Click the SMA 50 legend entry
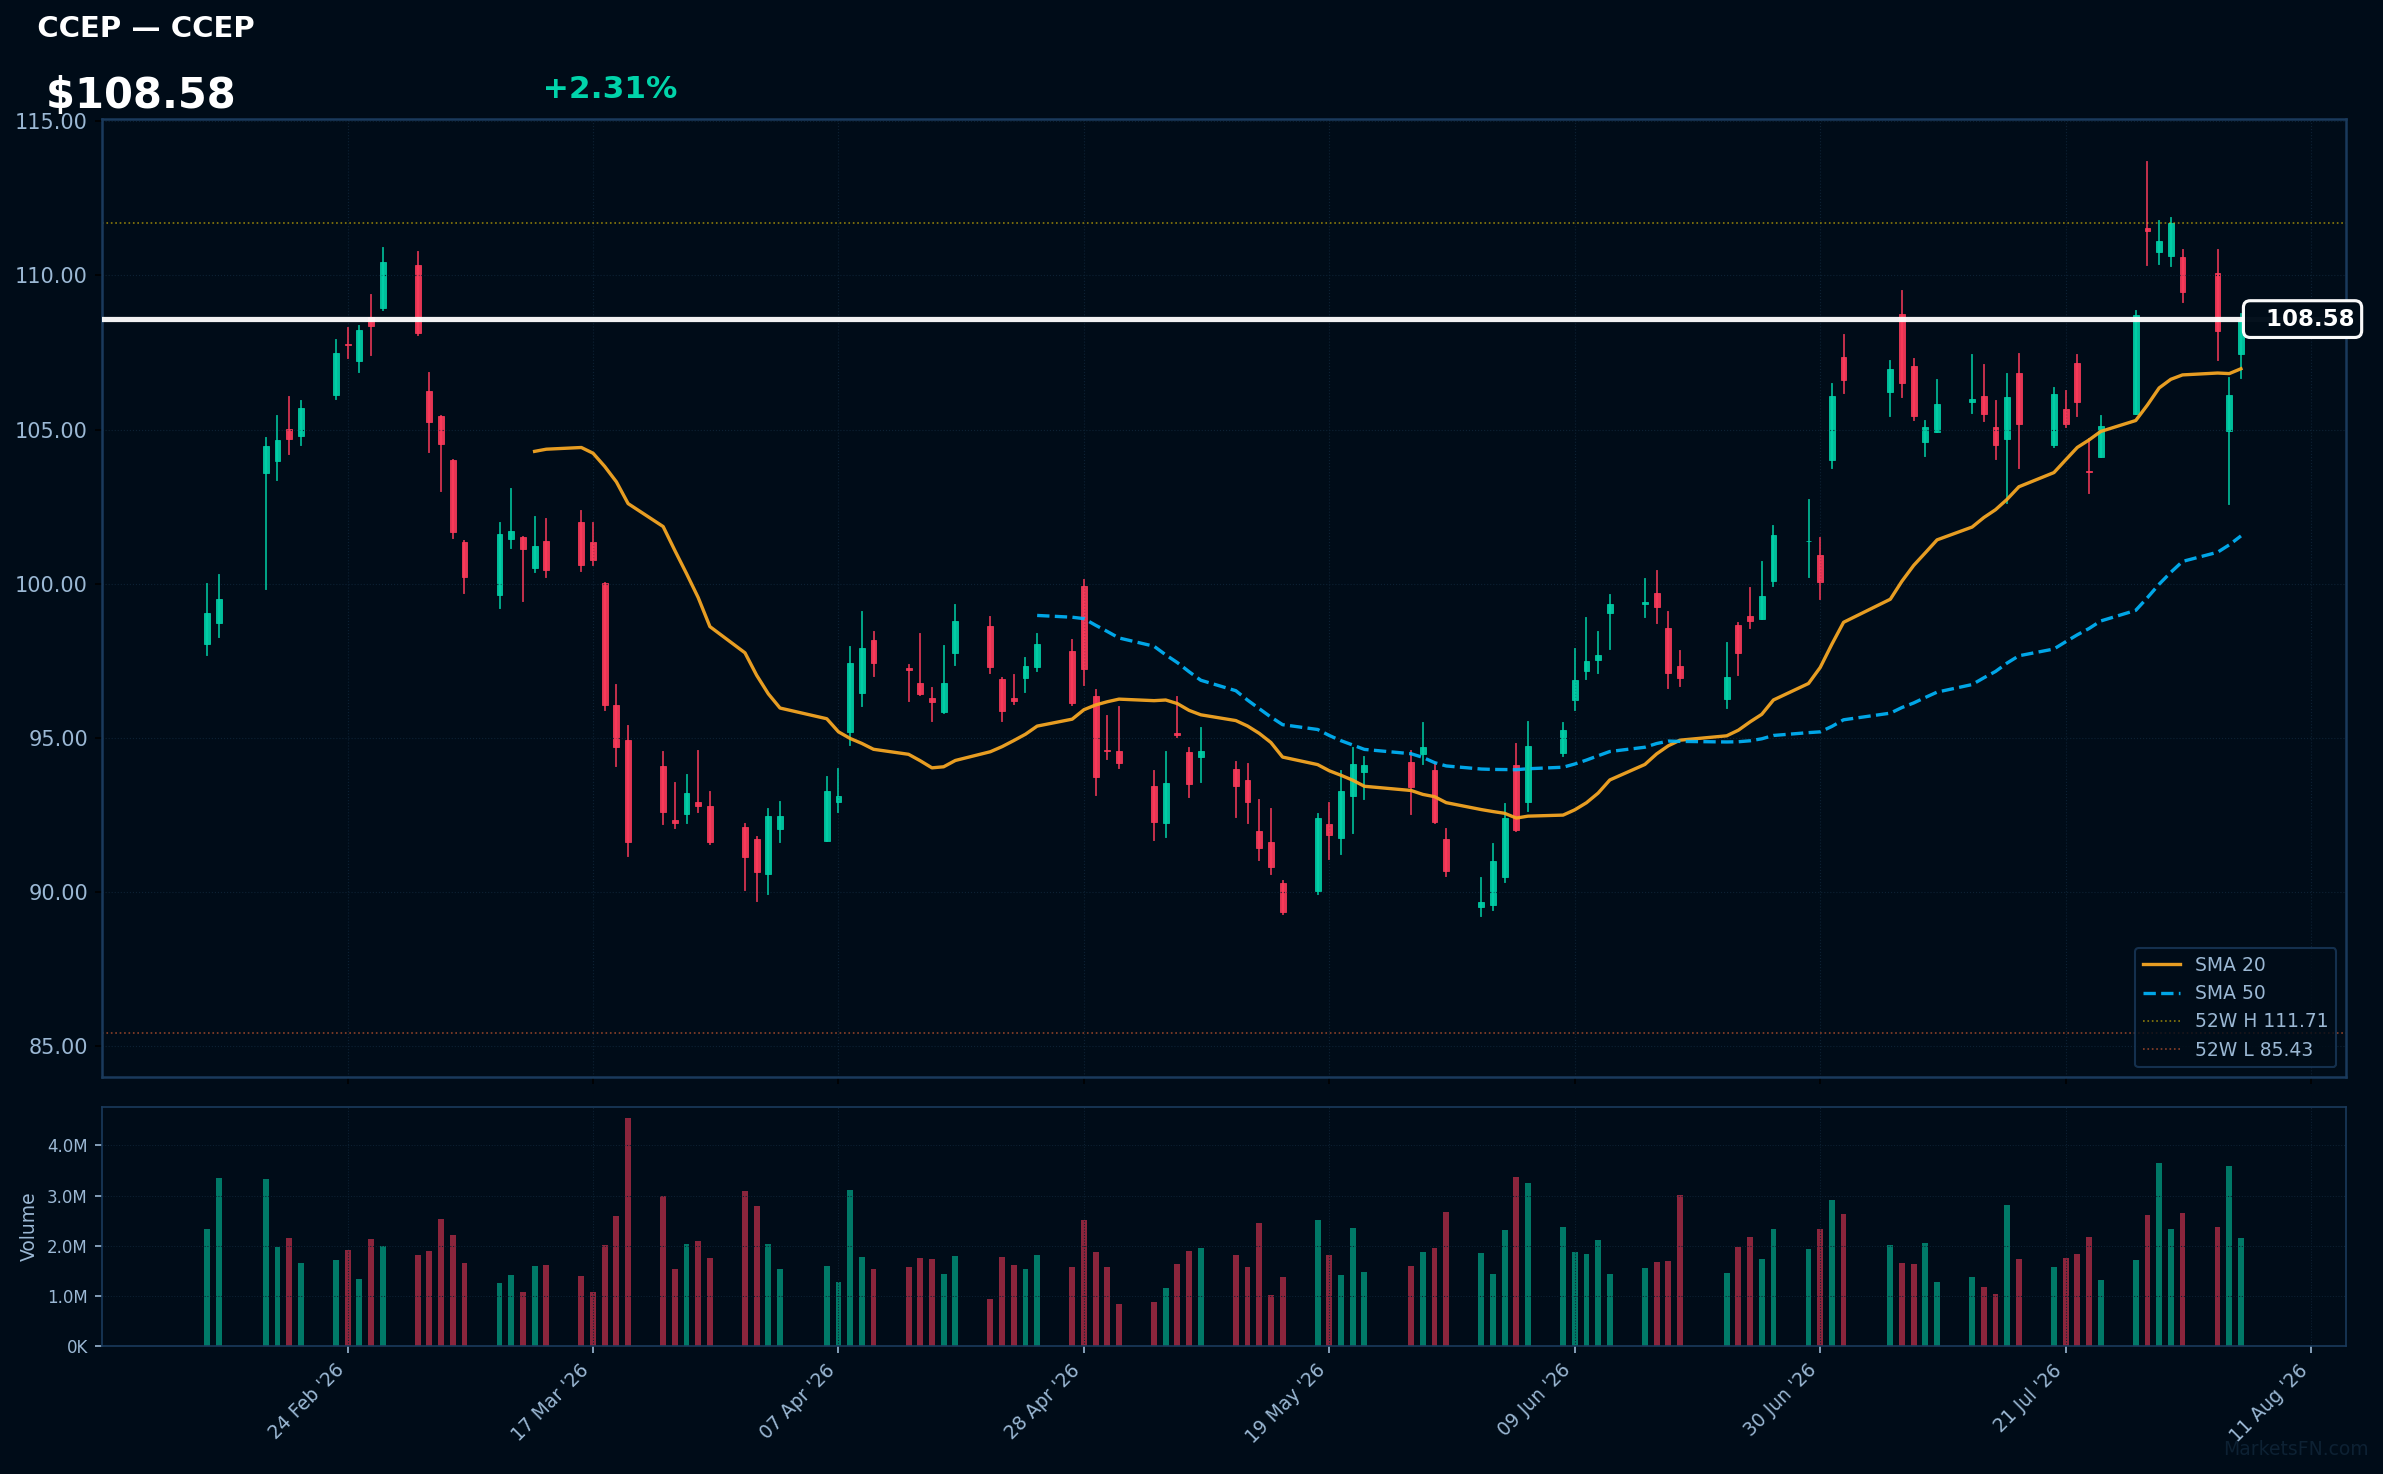 2229,992
